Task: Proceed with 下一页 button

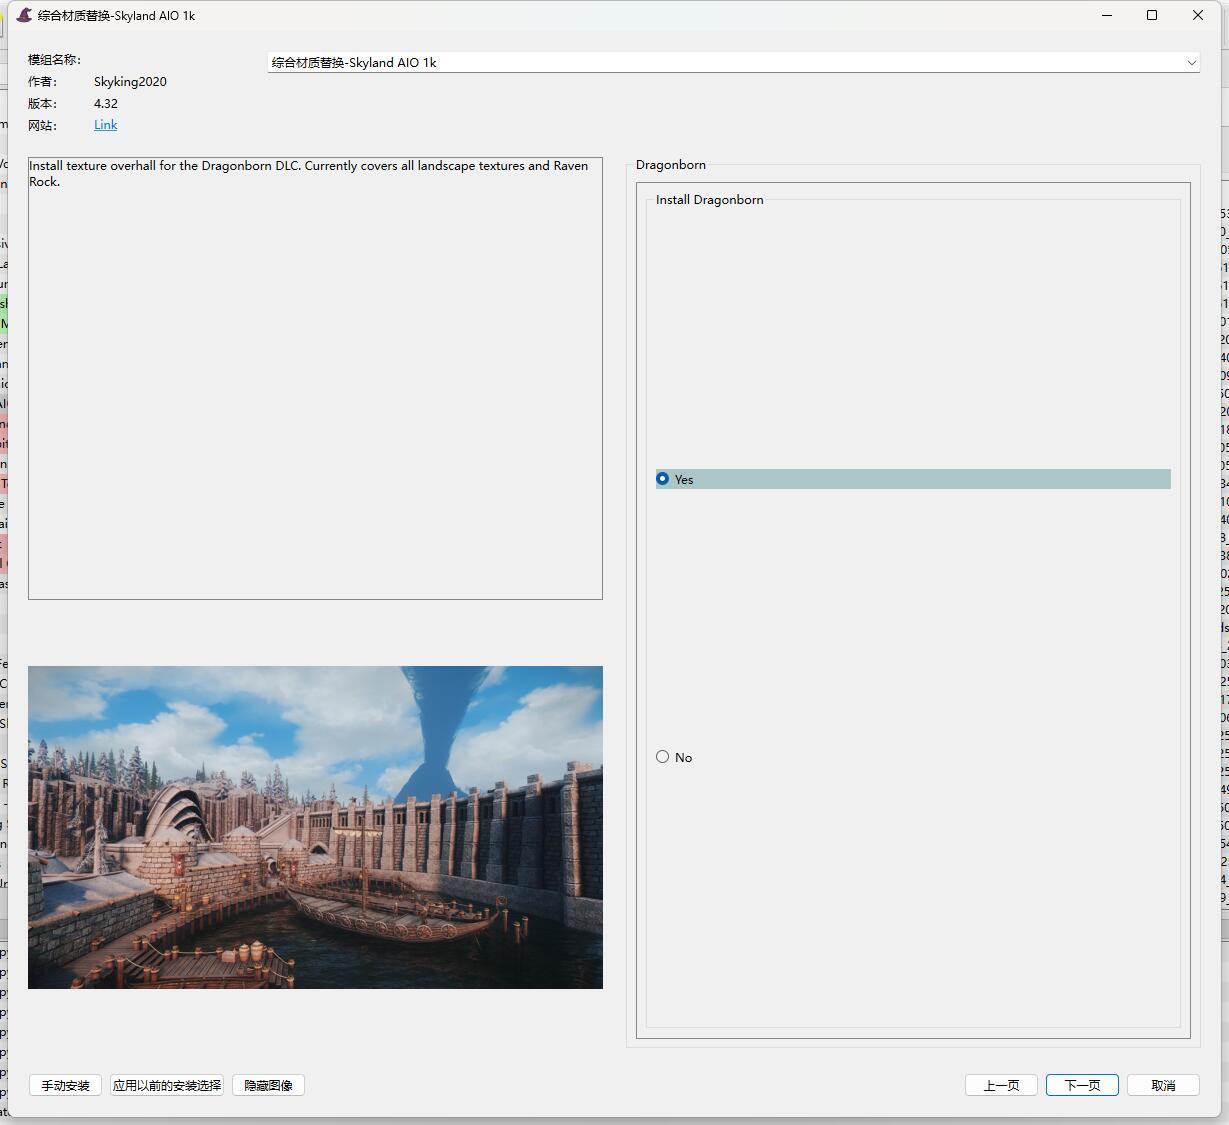Action: (1082, 1085)
